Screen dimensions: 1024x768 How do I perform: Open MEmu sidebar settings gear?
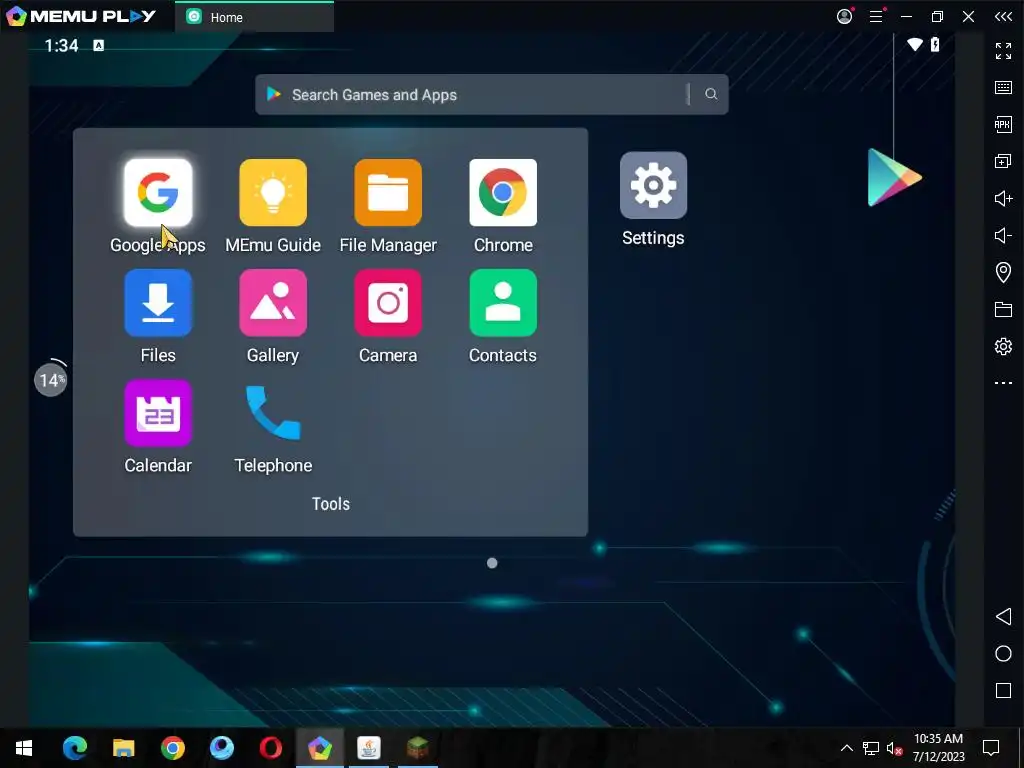coord(1003,346)
